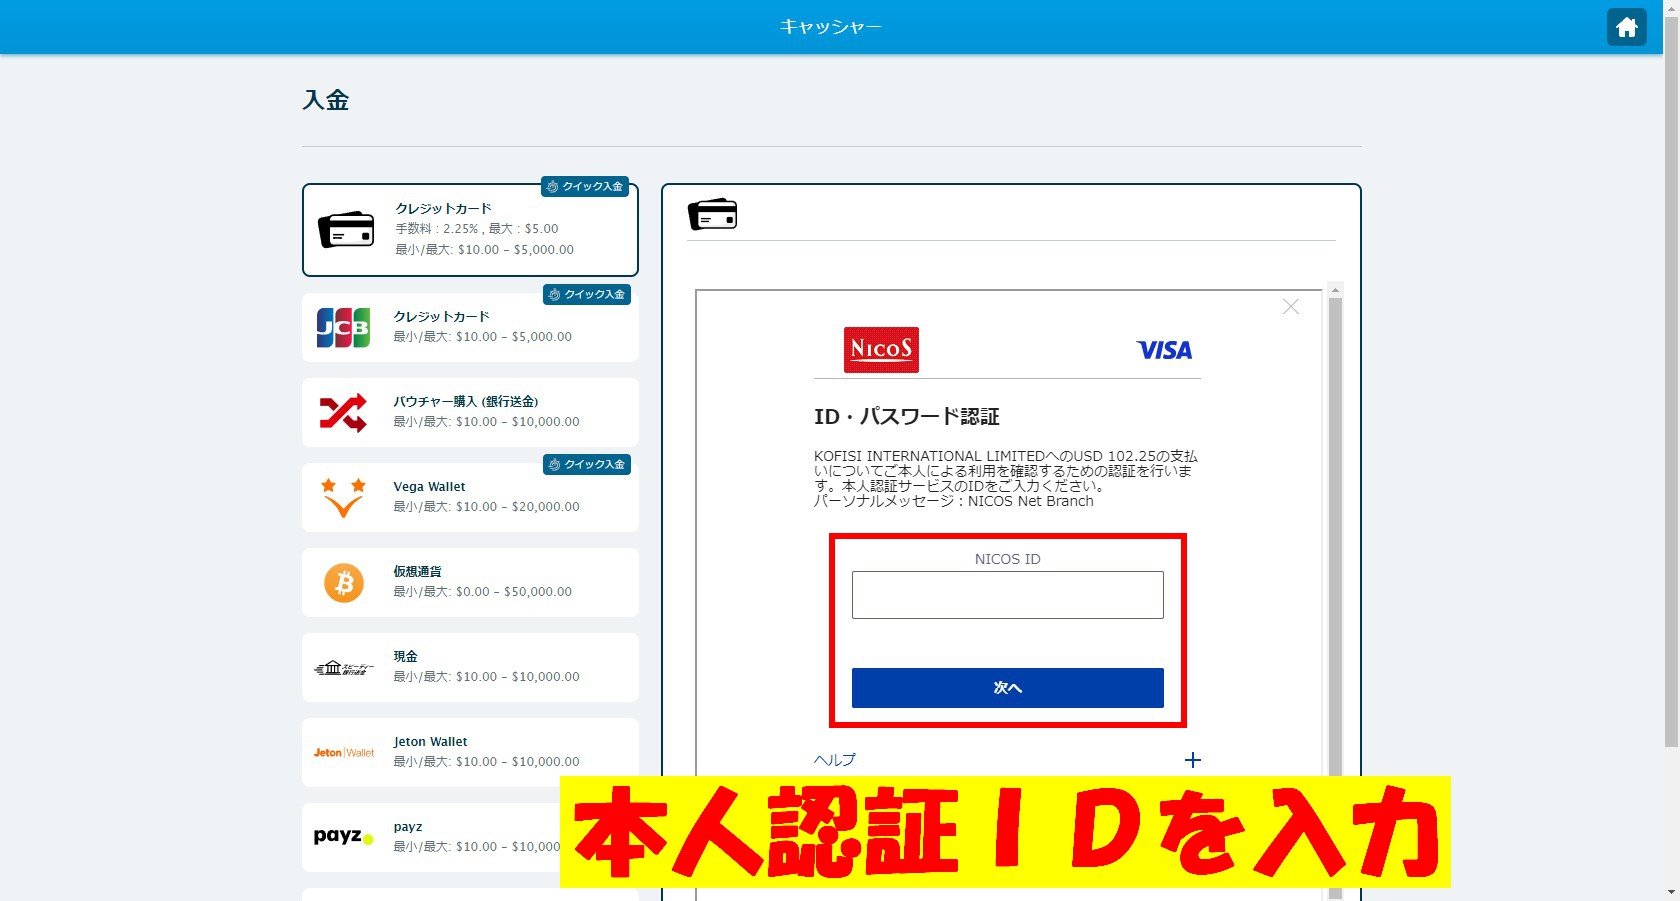Screen dimensions: 1680x901
Task: Choose the Jeton Wallet method
Action: pyautogui.click(x=470, y=752)
